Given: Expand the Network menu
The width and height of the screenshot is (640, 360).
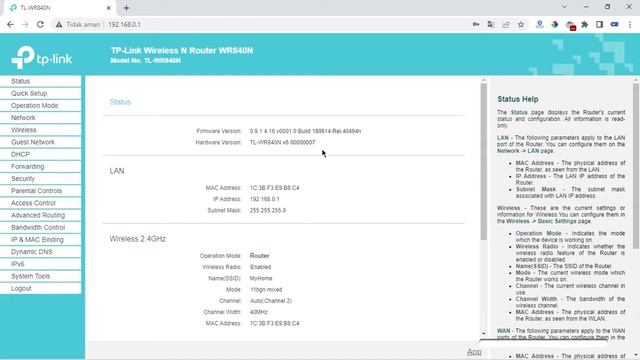Looking at the screenshot, I should click(x=40, y=118).
